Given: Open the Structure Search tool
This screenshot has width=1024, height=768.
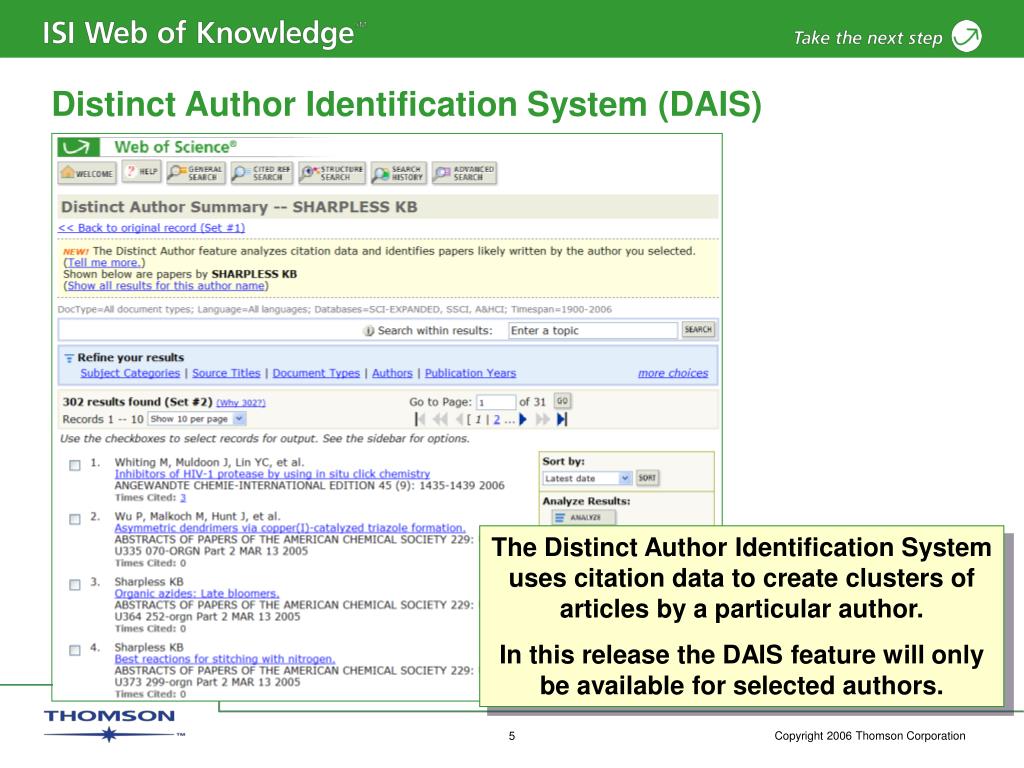Looking at the screenshot, I should tap(332, 173).
